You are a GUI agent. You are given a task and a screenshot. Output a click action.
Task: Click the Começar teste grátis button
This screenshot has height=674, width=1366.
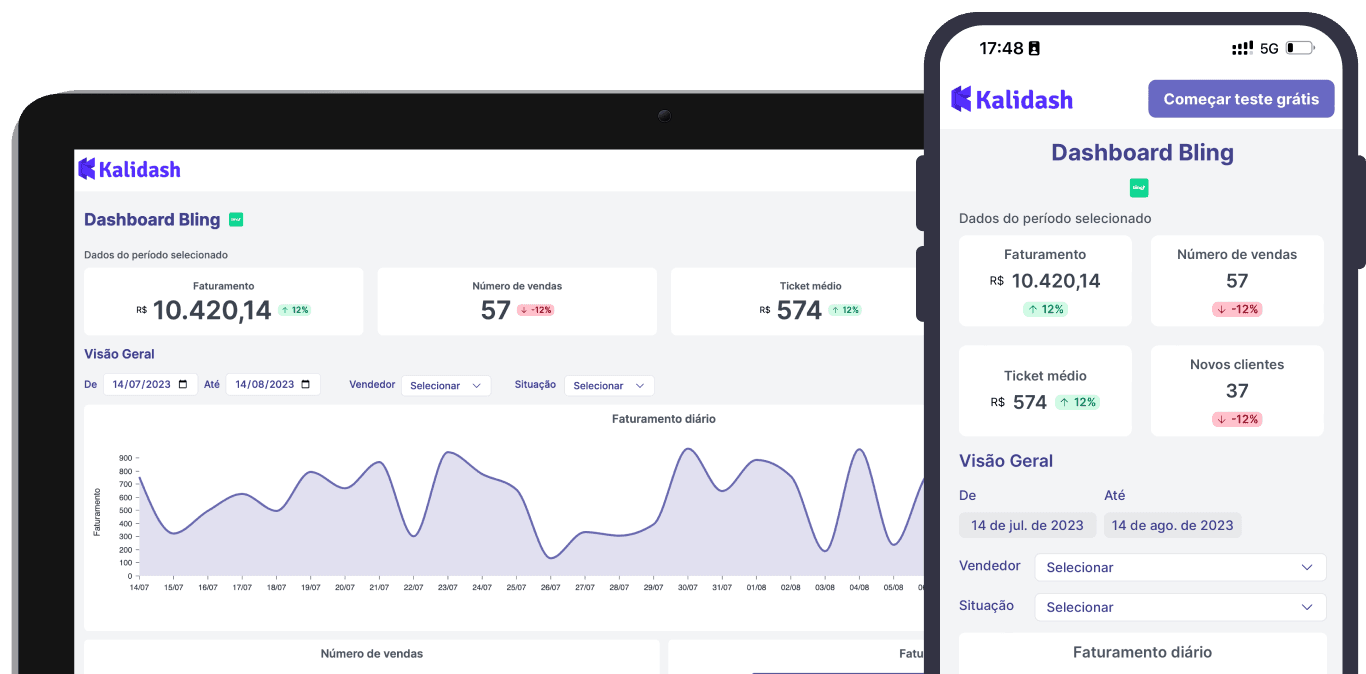coord(1241,99)
